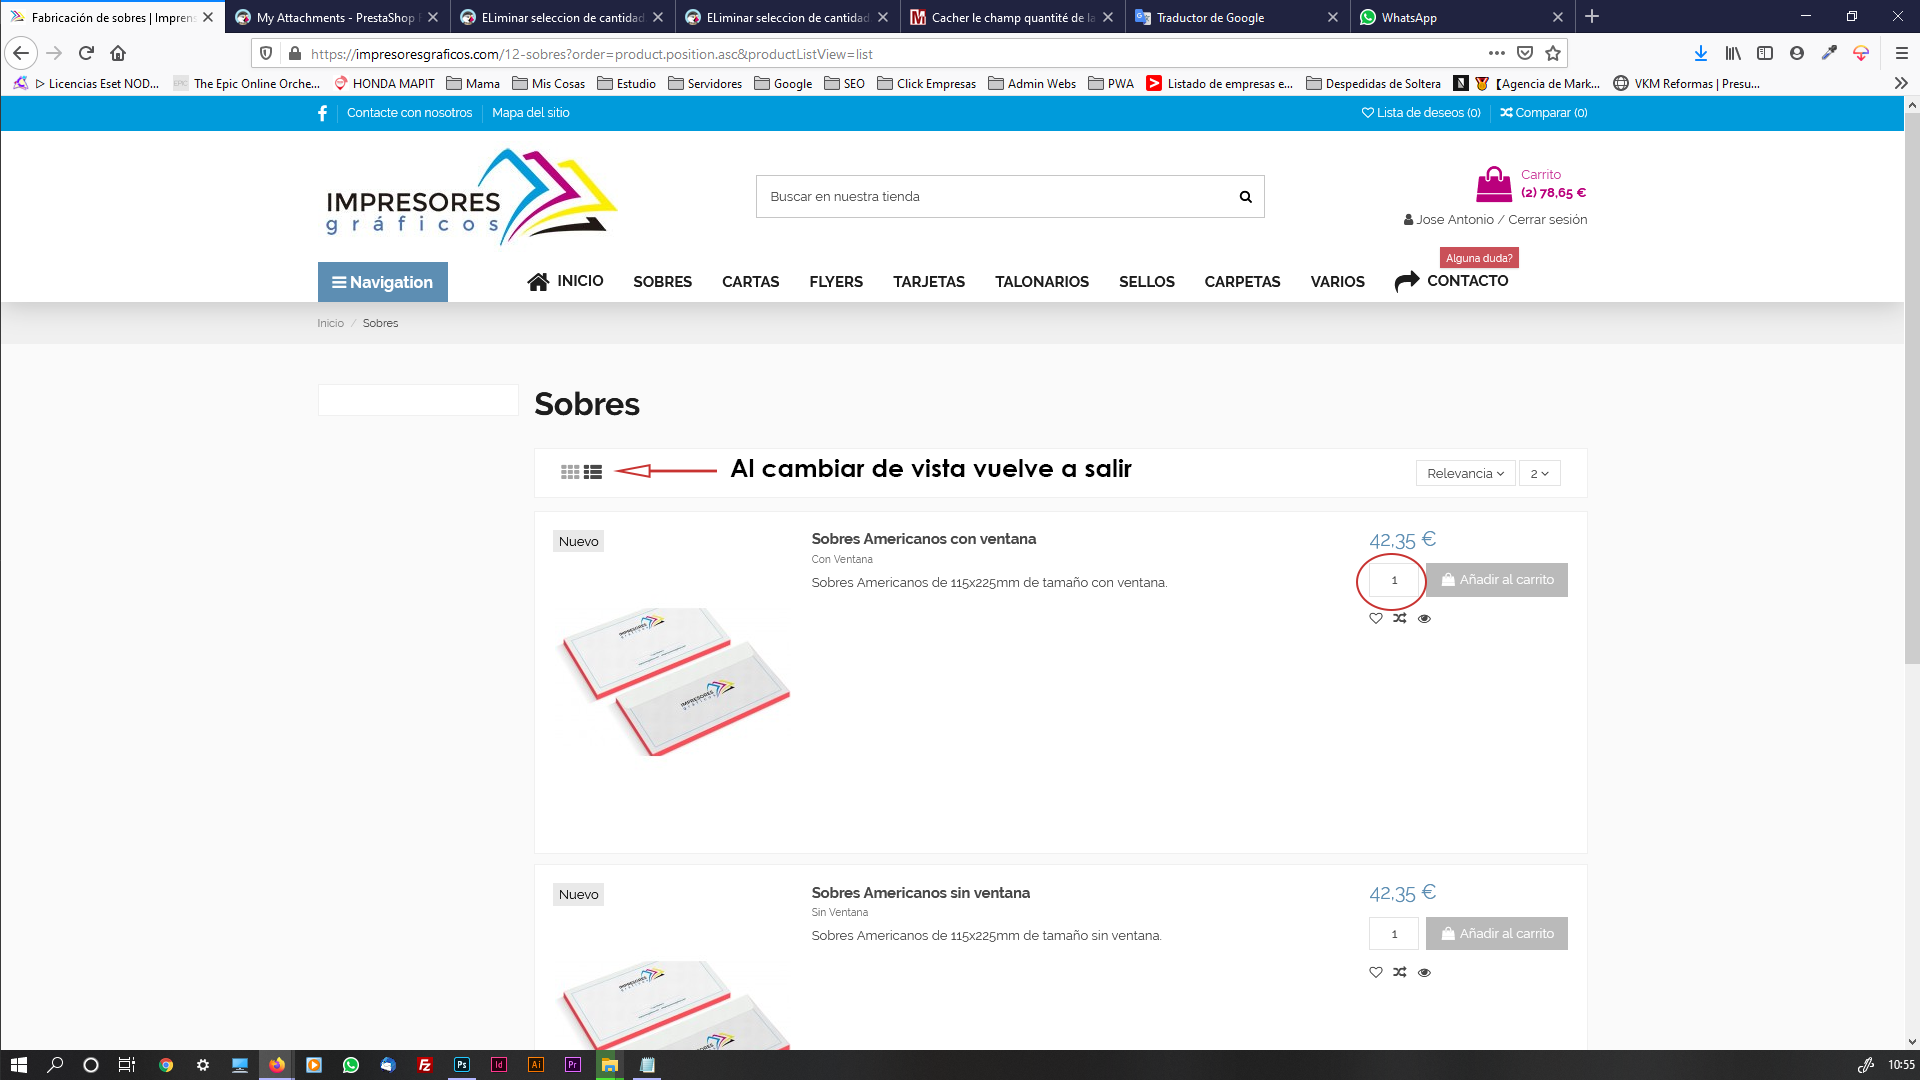Viewport: 1920px width, 1080px height.
Task: Switch to list view icon
Action: click(593, 472)
